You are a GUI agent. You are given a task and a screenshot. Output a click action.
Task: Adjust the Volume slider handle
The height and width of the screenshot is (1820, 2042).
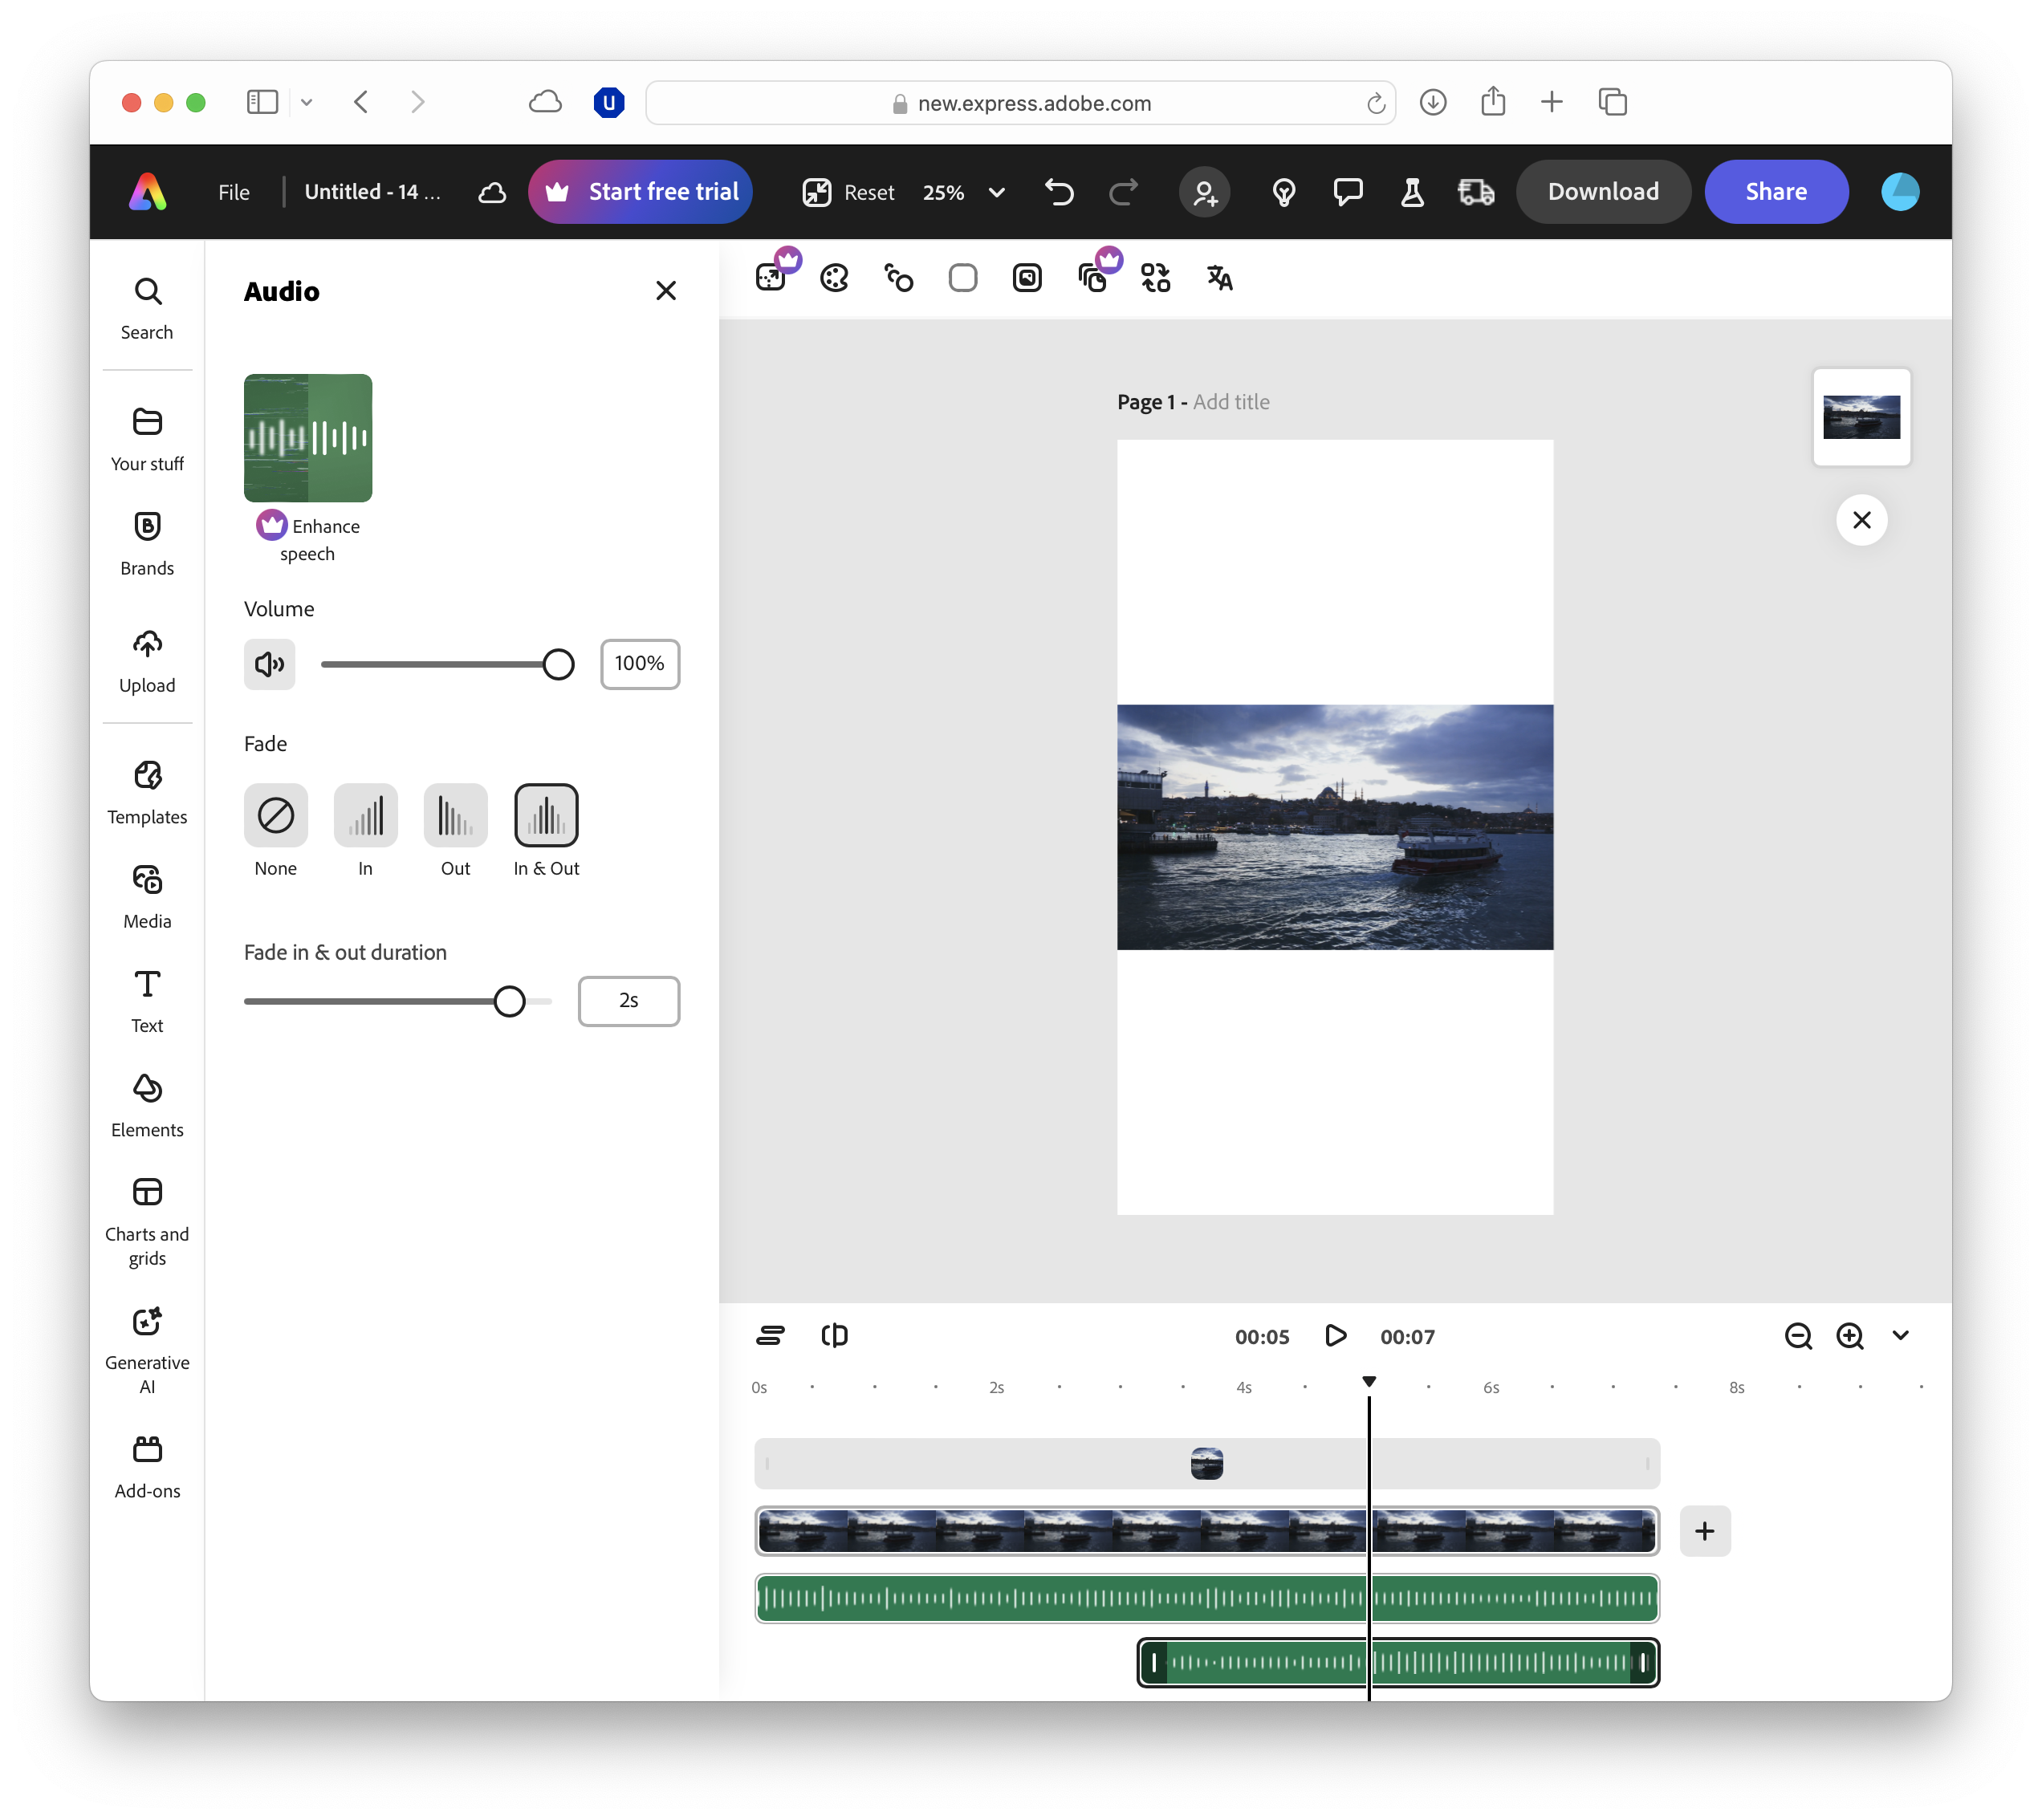[x=558, y=664]
